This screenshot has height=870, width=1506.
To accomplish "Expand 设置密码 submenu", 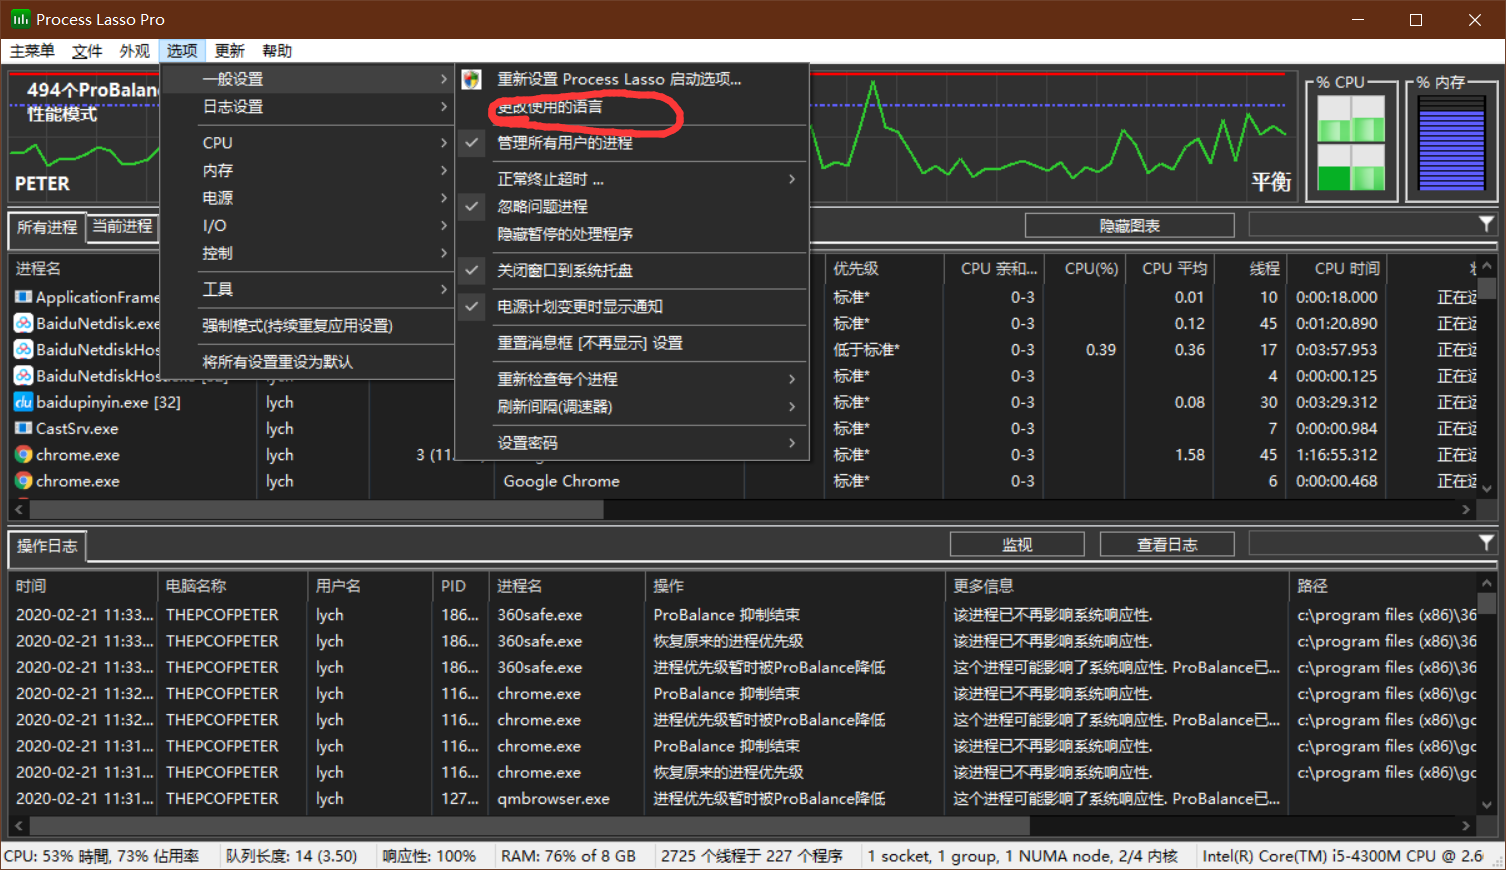I will click(x=632, y=443).
